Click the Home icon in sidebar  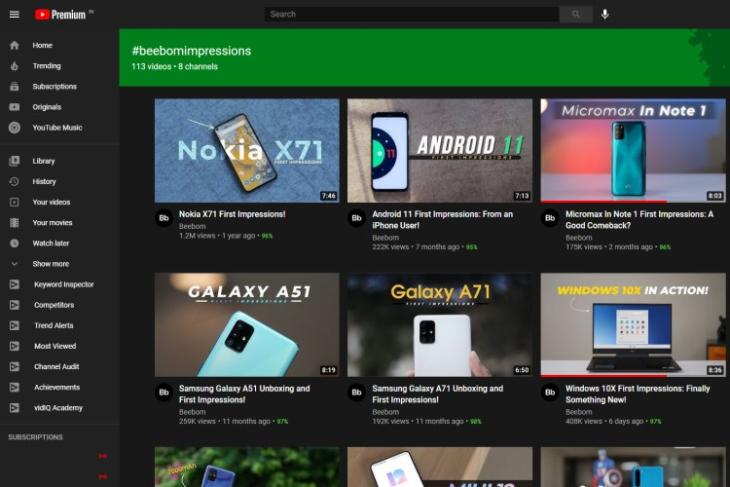[14, 45]
